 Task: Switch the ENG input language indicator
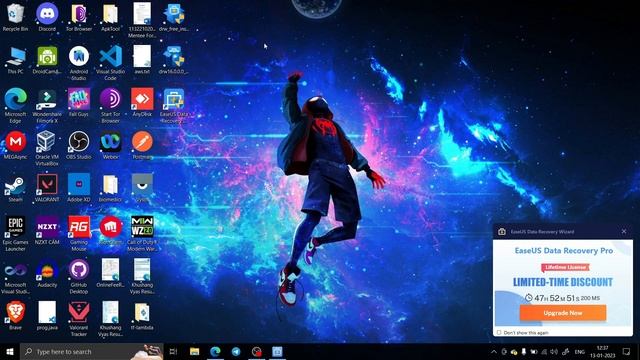coord(580,351)
